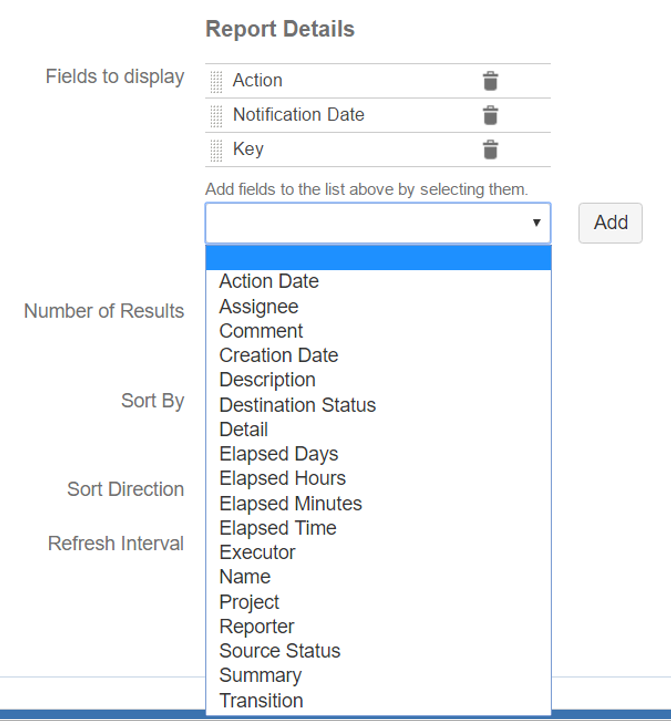Select Assignee in the dropdown list
This screenshot has width=671, height=725.
(259, 307)
